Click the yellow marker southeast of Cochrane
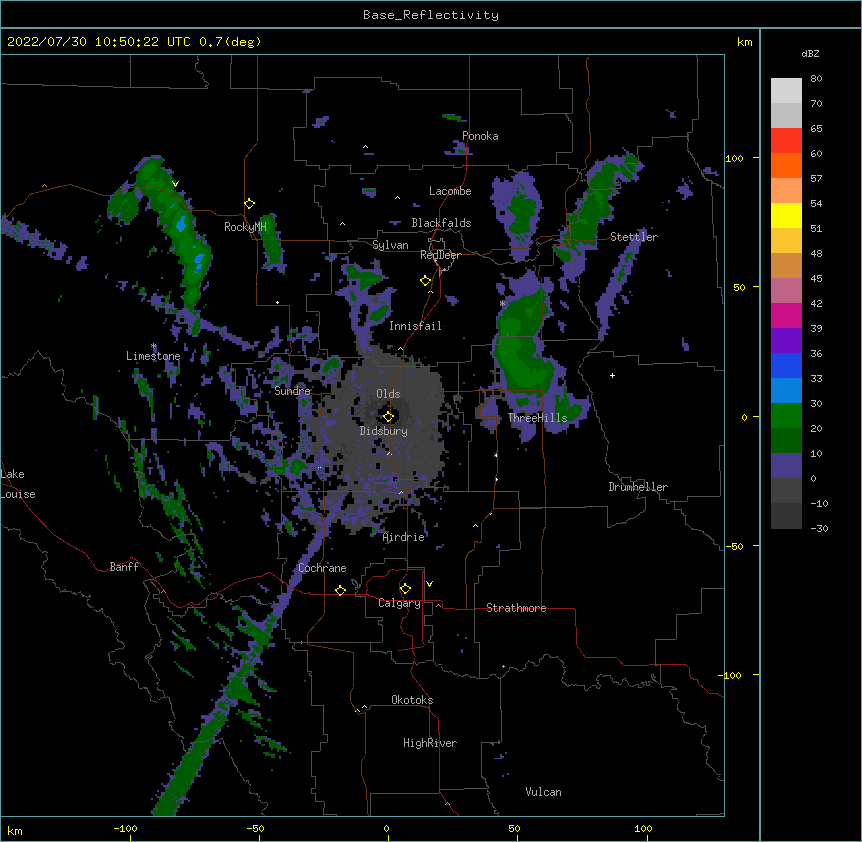 pyautogui.click(x=340, y=590)
